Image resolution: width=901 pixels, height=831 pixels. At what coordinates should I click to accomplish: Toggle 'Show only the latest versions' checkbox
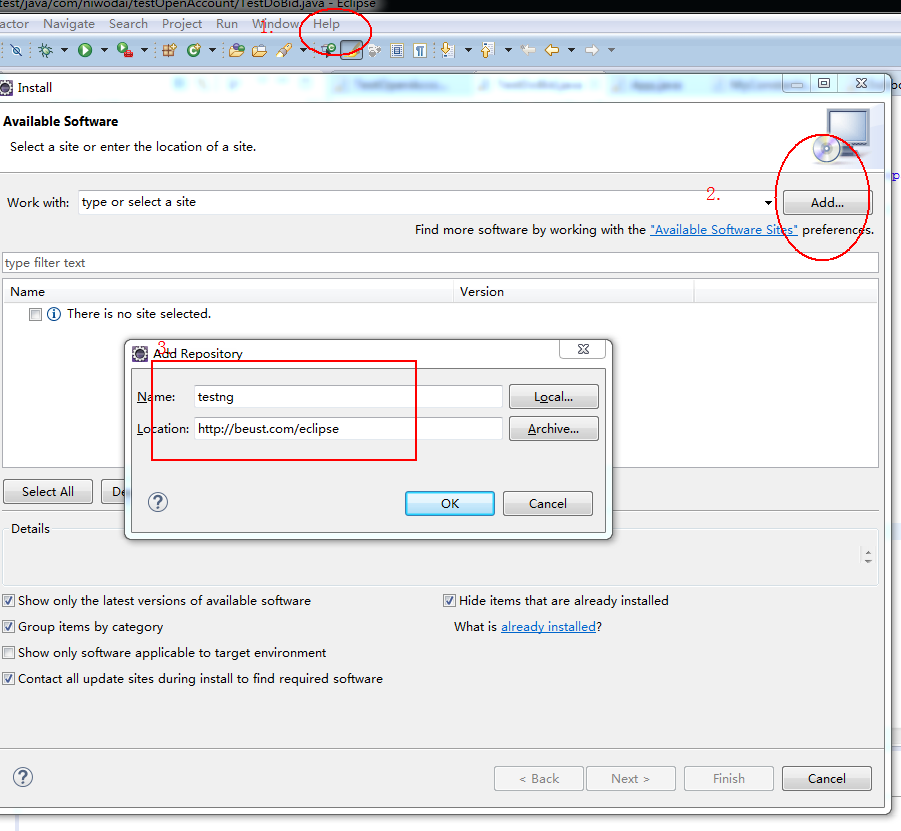(9, 601)
